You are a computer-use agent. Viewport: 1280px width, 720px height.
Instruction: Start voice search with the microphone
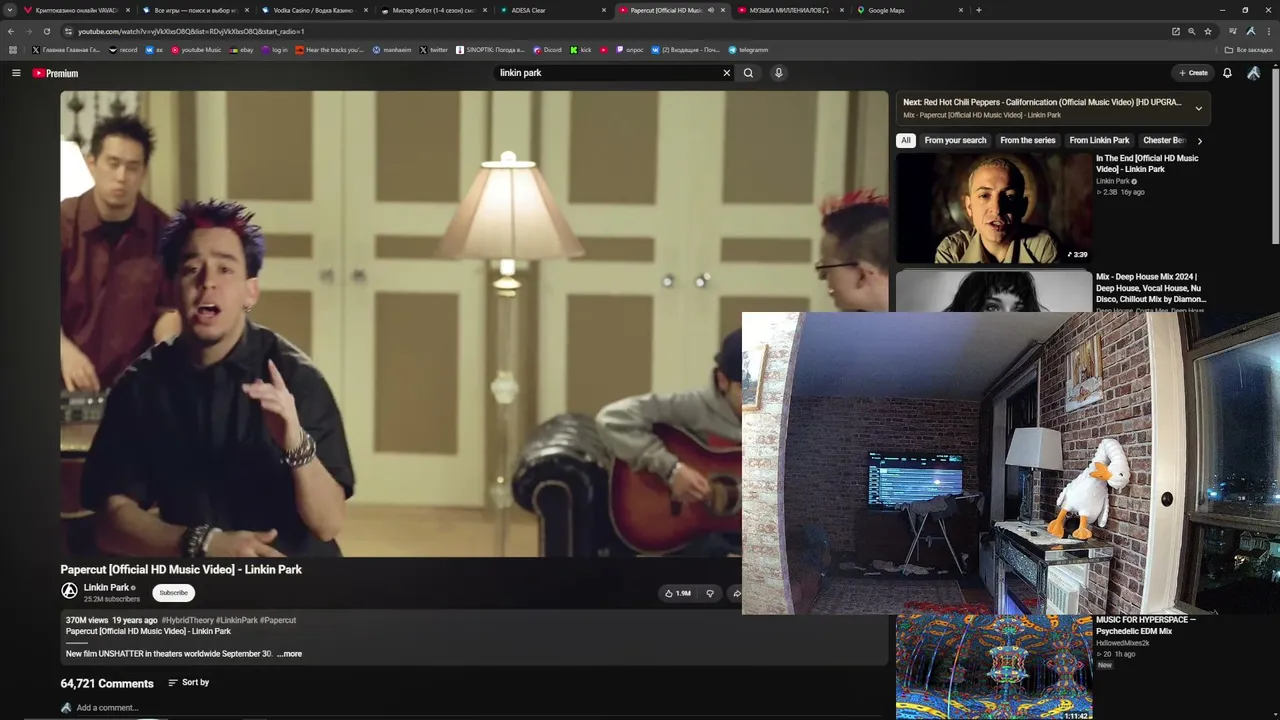[x=778, y=73]
